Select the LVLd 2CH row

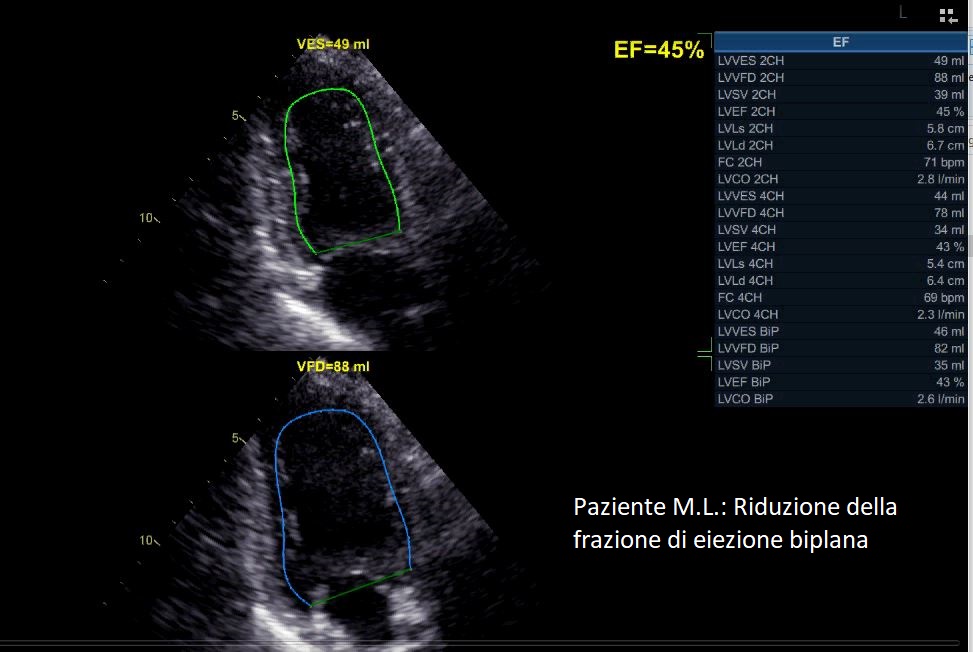coord(840,145)
